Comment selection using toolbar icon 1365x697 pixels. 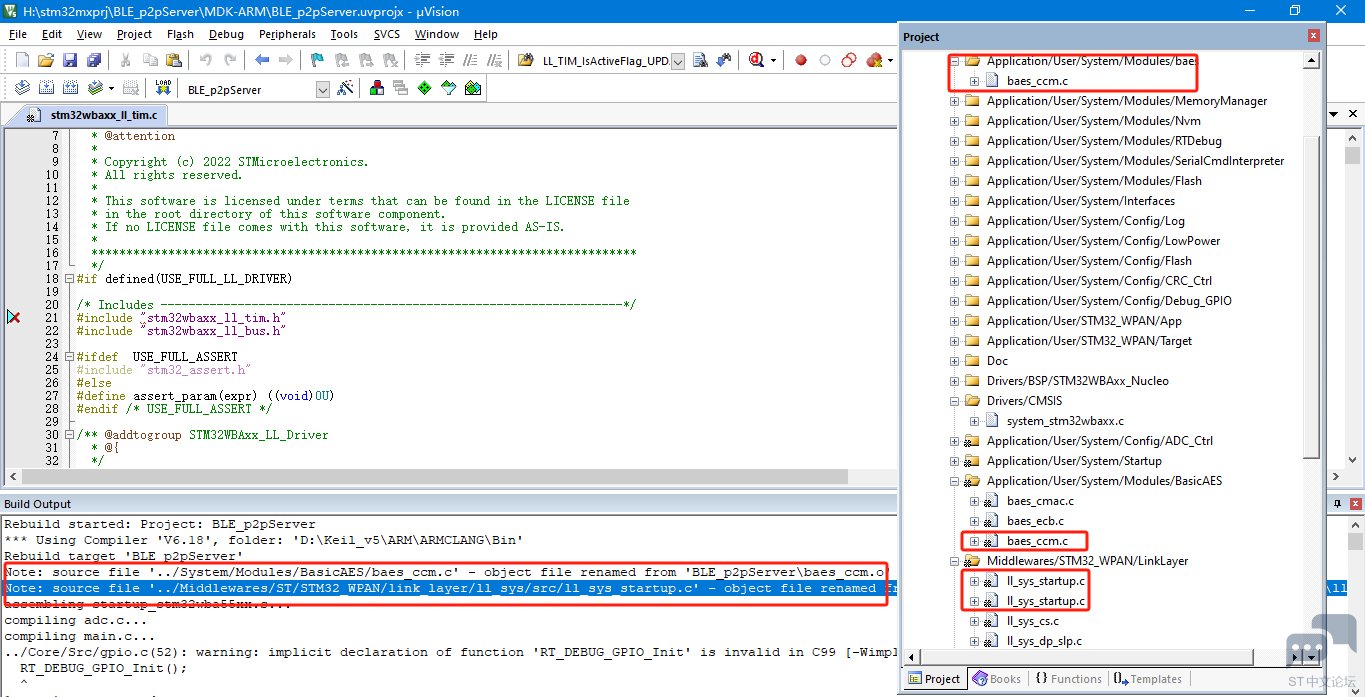click(471, 60)
